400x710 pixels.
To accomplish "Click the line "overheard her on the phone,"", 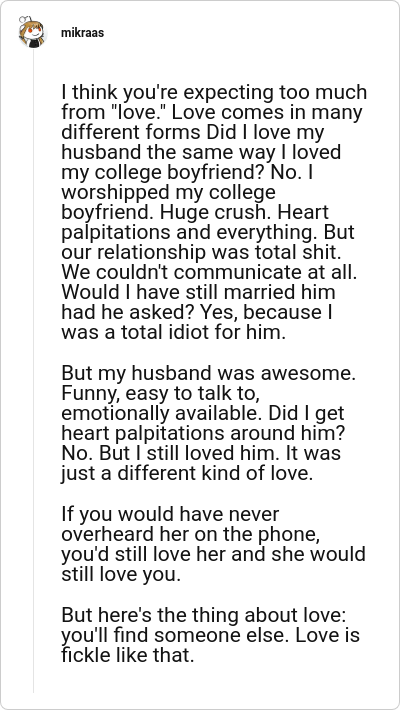I will click(x=191, y=535).
